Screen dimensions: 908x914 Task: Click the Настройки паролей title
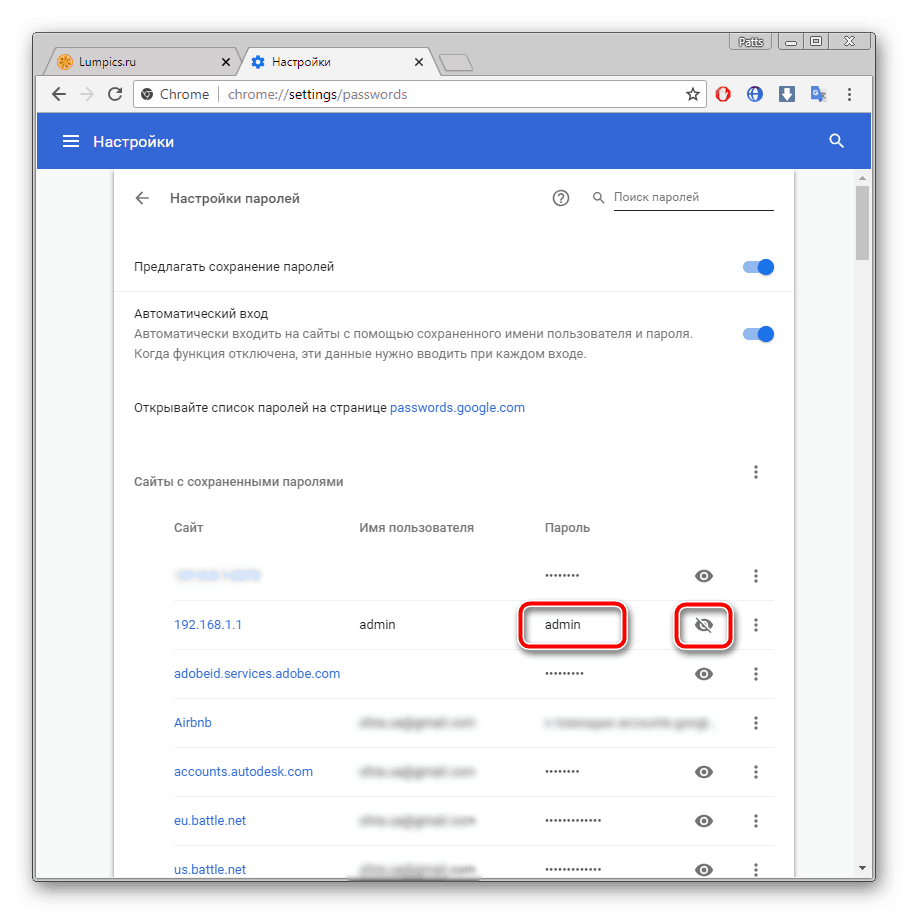click(234, 198)
